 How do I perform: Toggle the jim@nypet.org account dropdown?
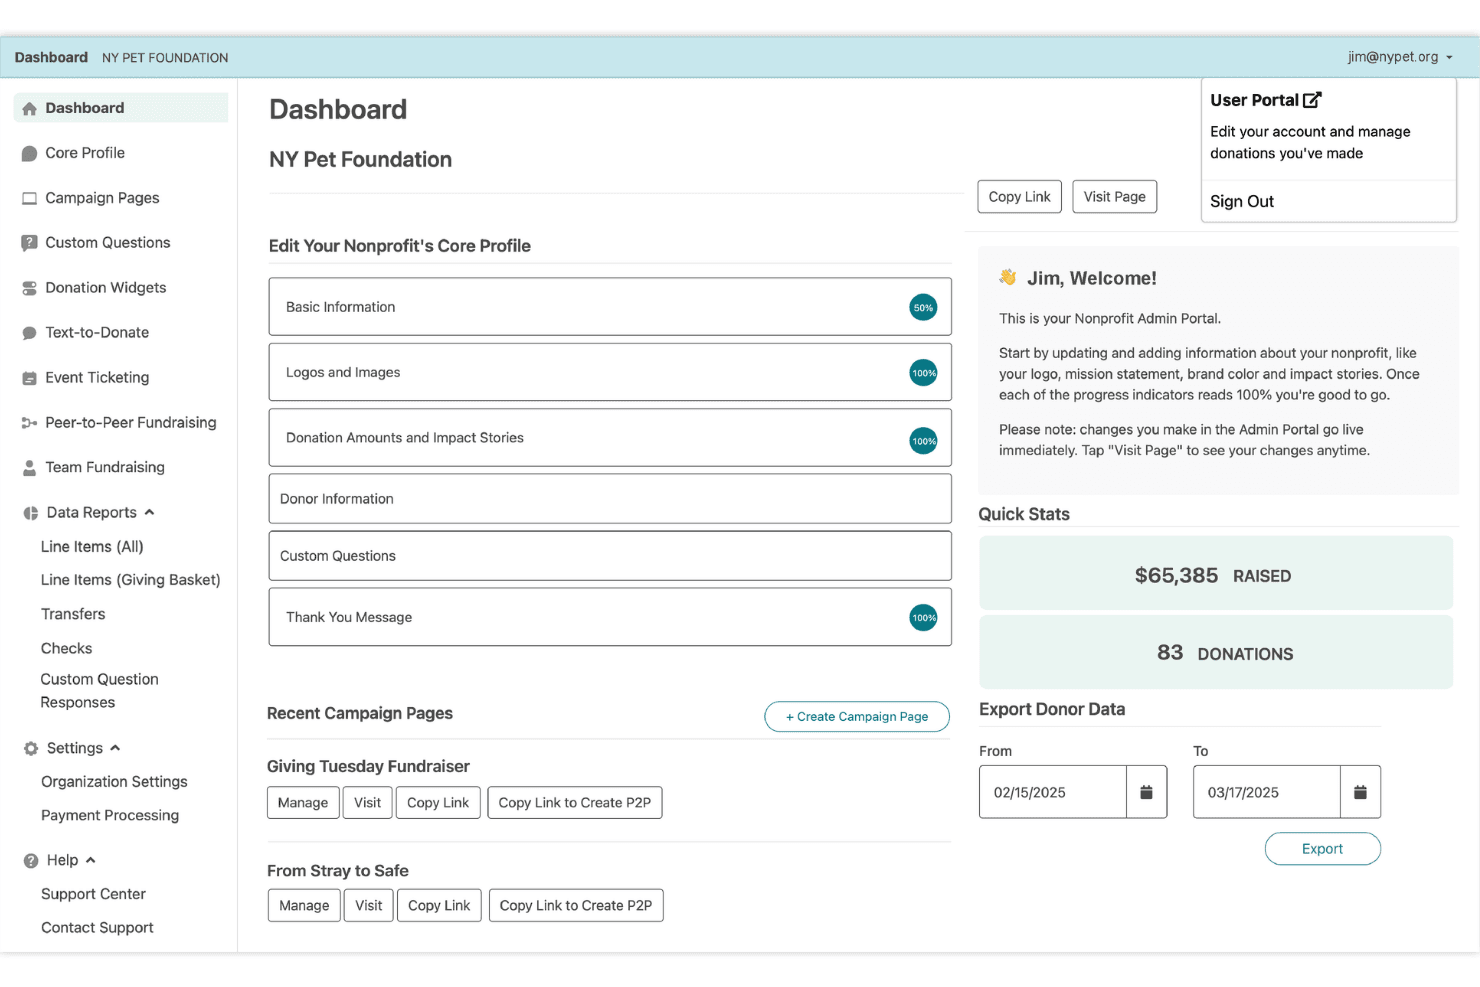coord(1400,57)
